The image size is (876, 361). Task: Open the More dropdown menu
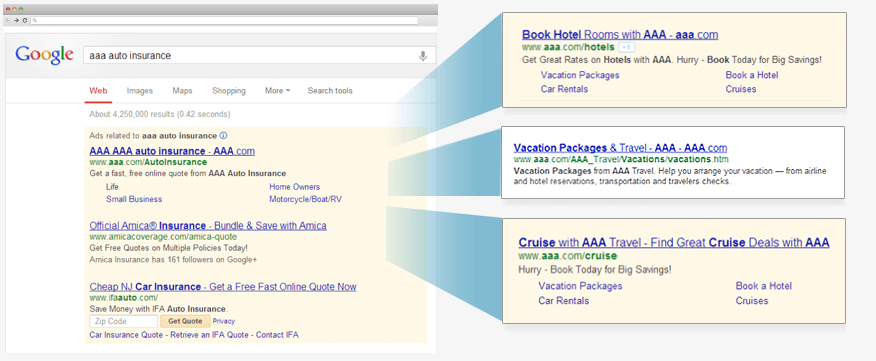pyautogui.click(x=277, y=91)
